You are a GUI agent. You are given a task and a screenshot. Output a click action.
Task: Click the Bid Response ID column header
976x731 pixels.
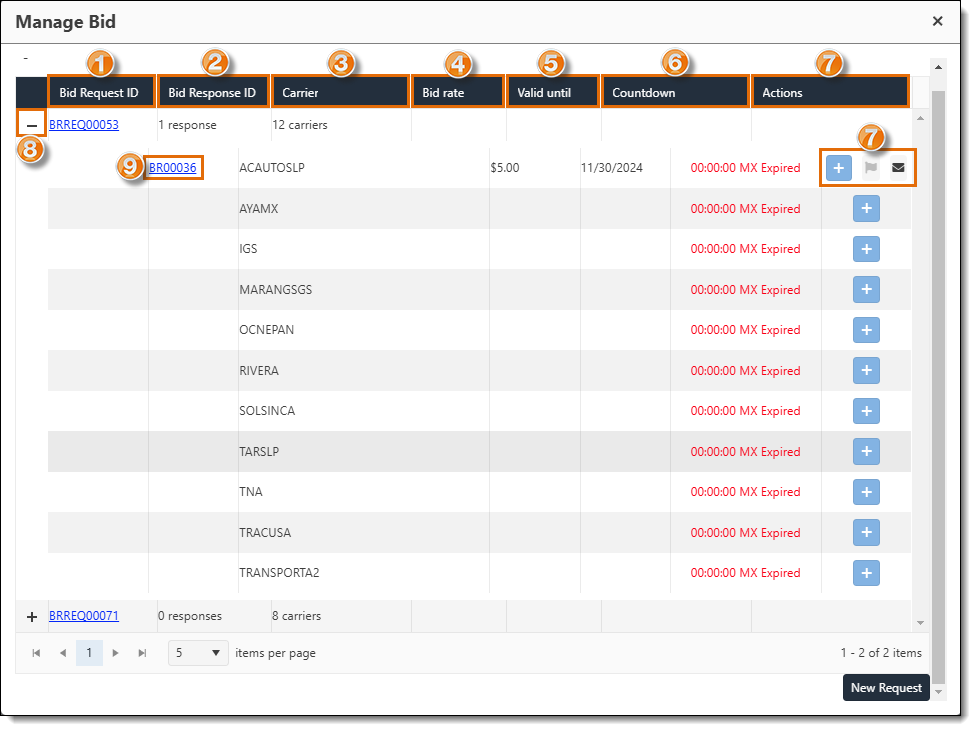[214, 92]
